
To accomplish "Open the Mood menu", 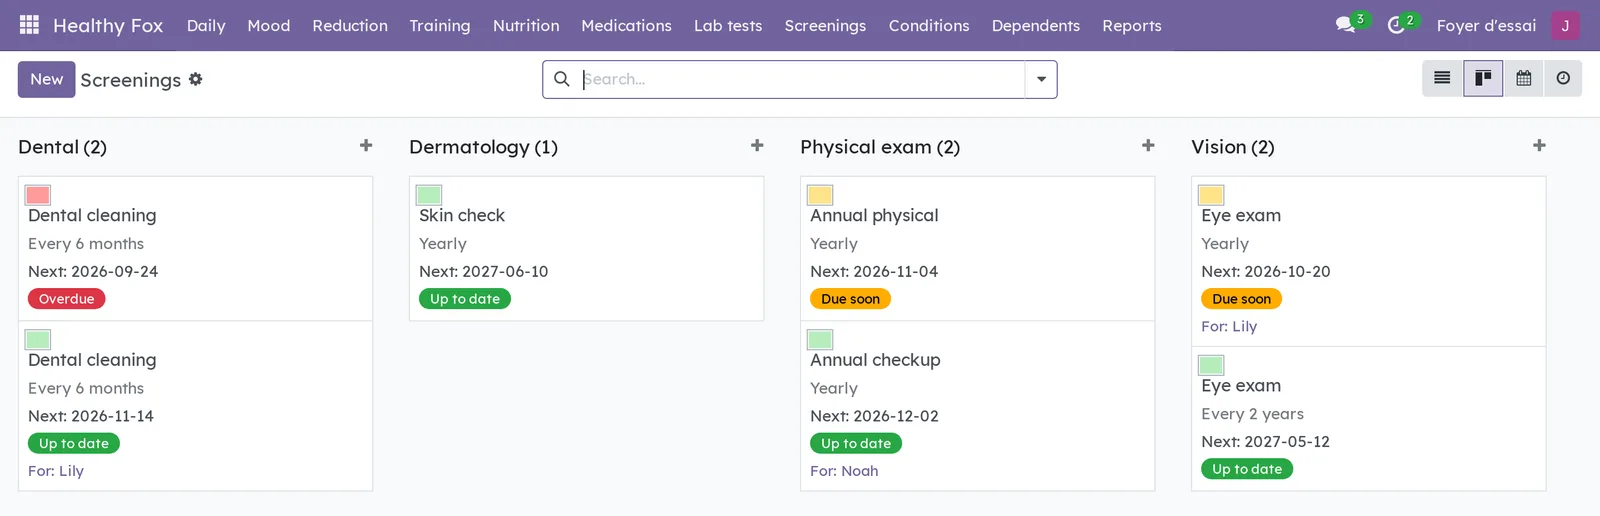I will click(269, 26).
